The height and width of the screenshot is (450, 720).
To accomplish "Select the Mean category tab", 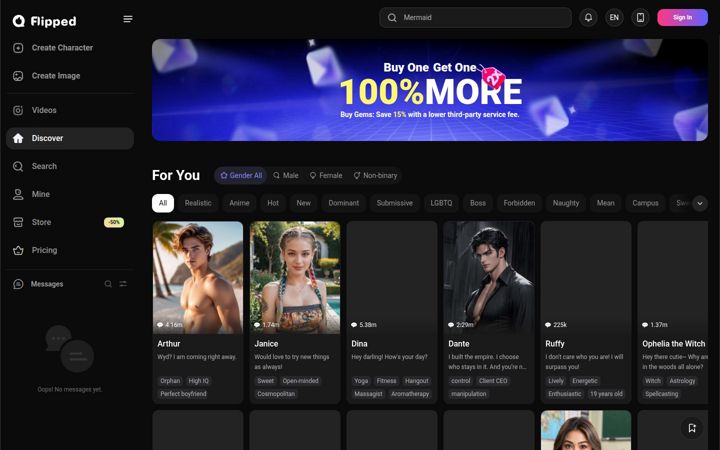I will [x=605, y=203].
